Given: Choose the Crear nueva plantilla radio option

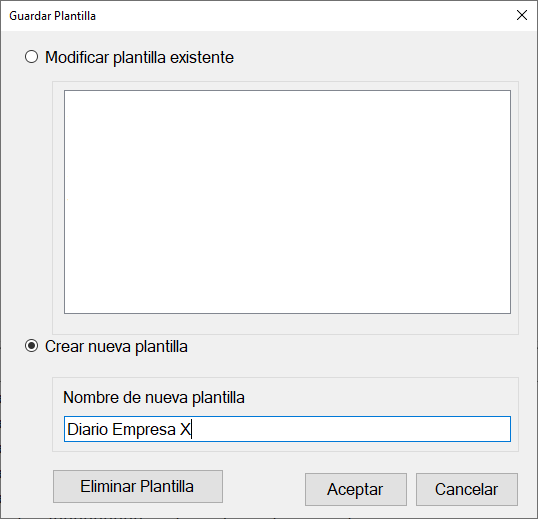Looking at the screenshot, I should [x=32, y=346].
